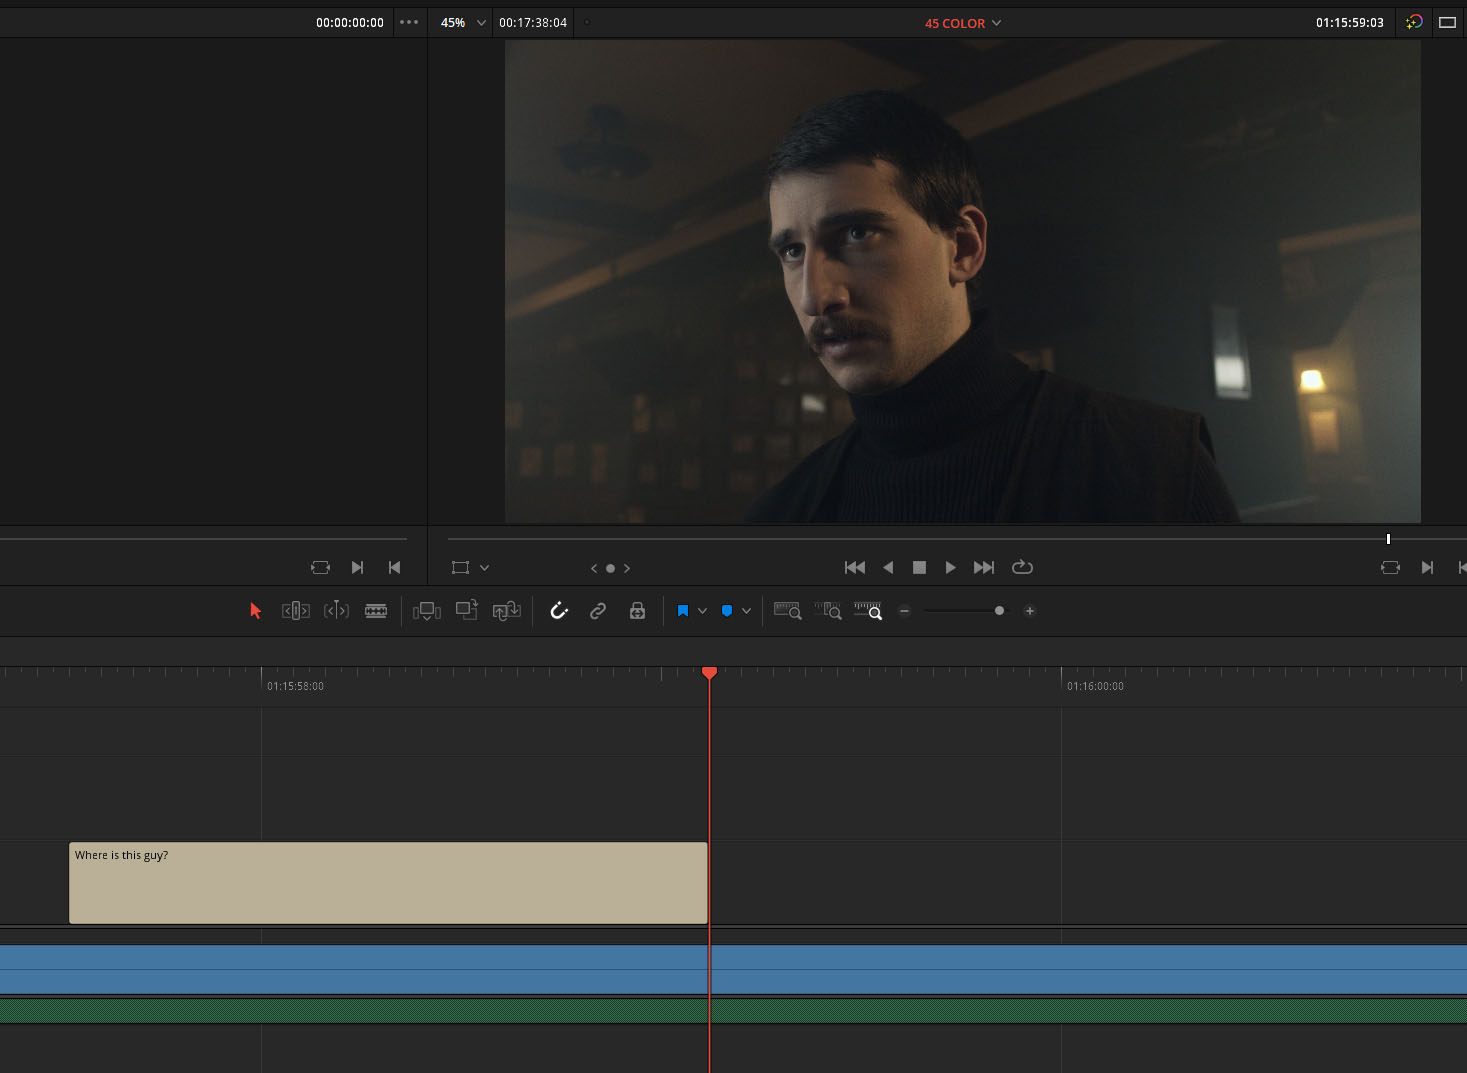Click the source viewer scrub bar
This screenshot has width=1467, height=1073.
pos(203,539)
